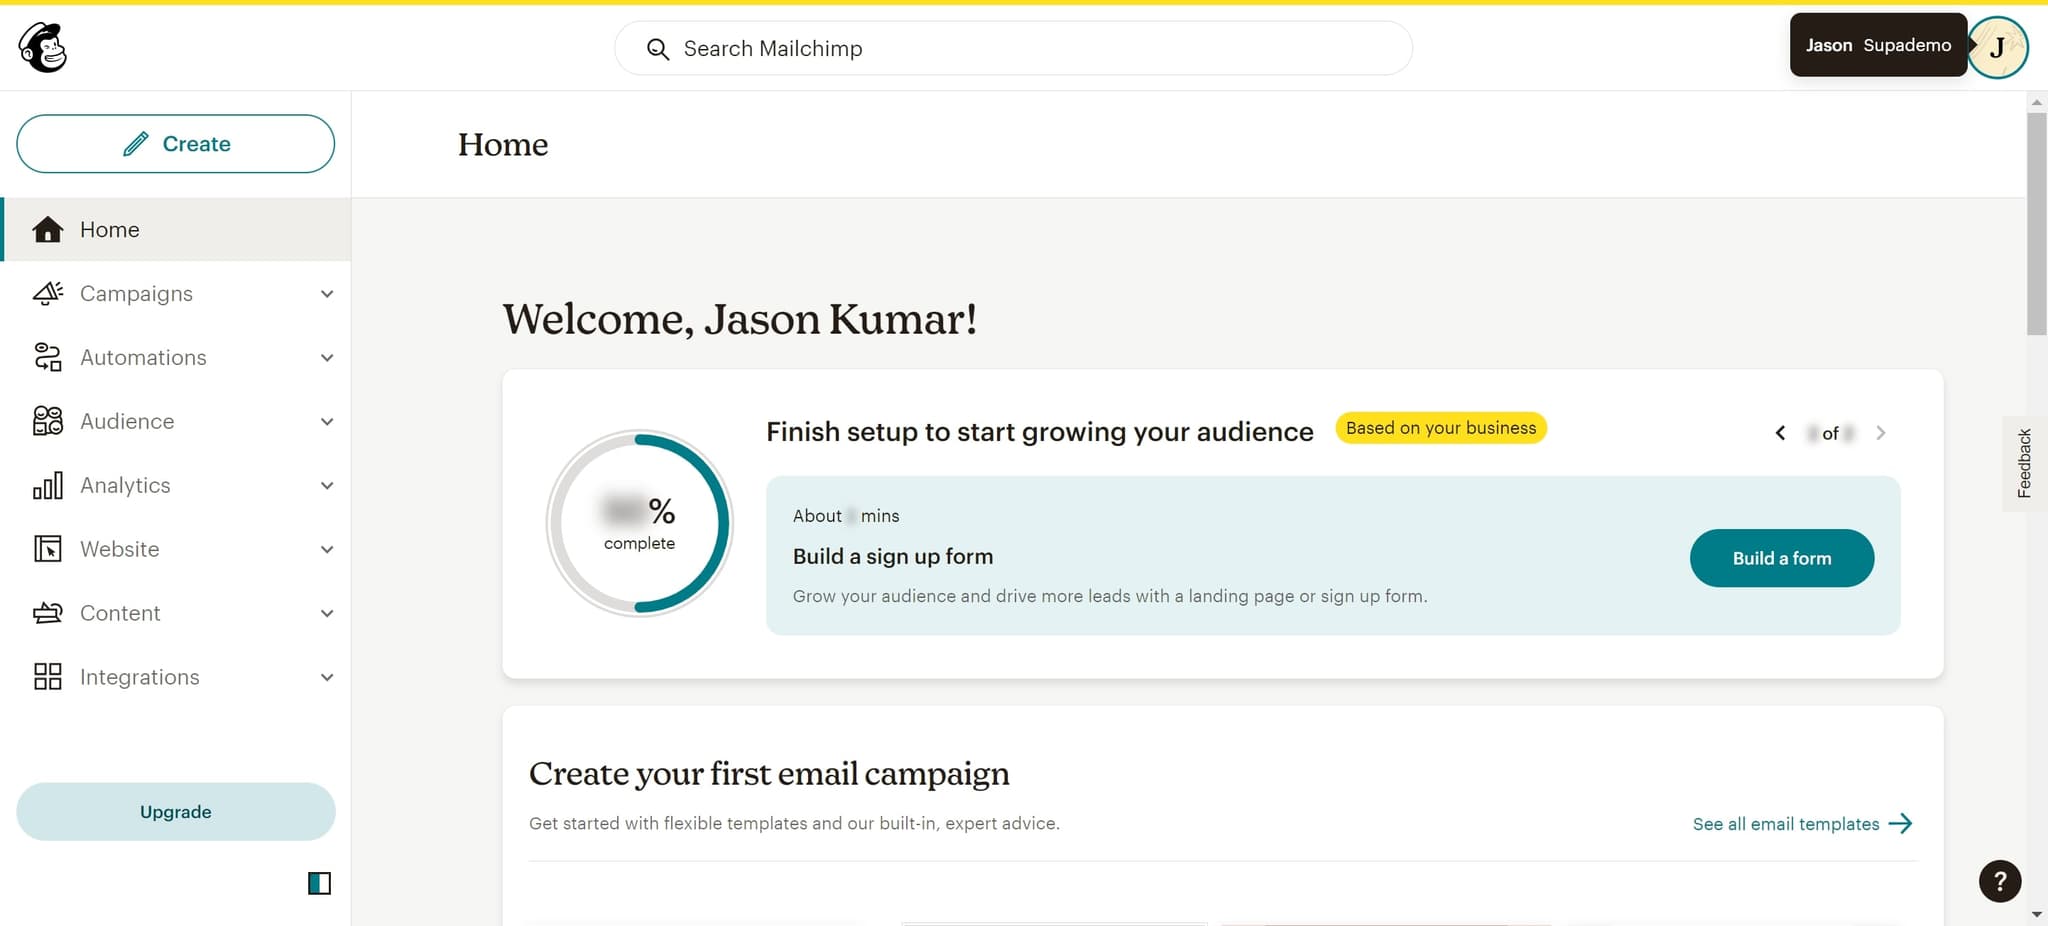Collapse the sidebar with panel toggle
This screenshot has width=2048, height=926.
(319, 883)
